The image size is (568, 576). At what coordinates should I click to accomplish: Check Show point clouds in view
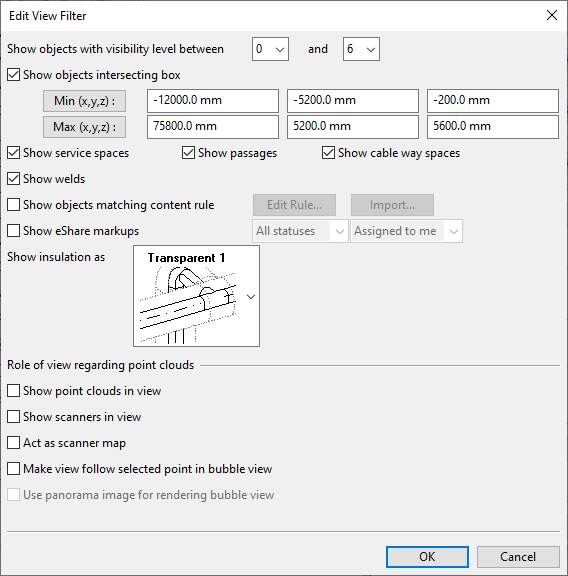point(14,391)
